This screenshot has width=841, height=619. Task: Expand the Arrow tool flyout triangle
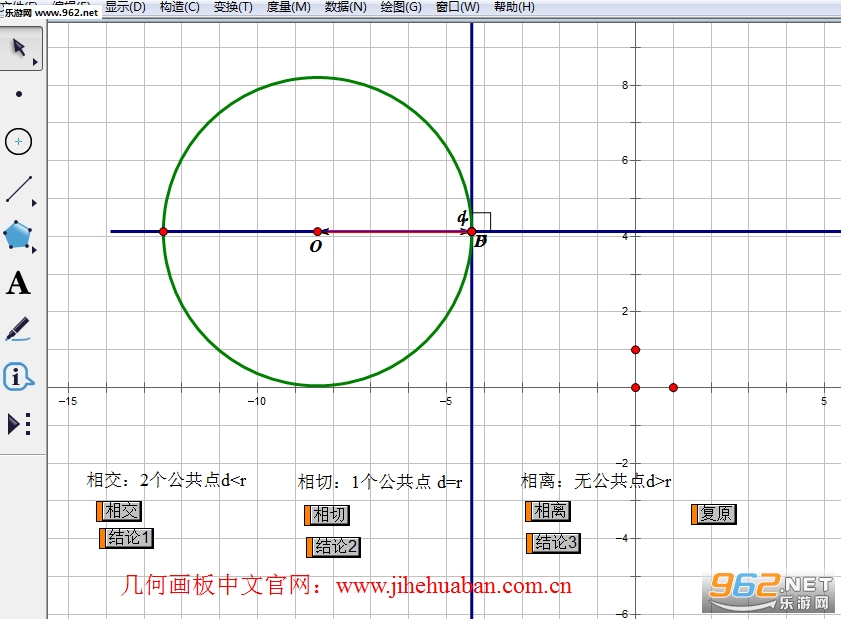coord(35,62)
